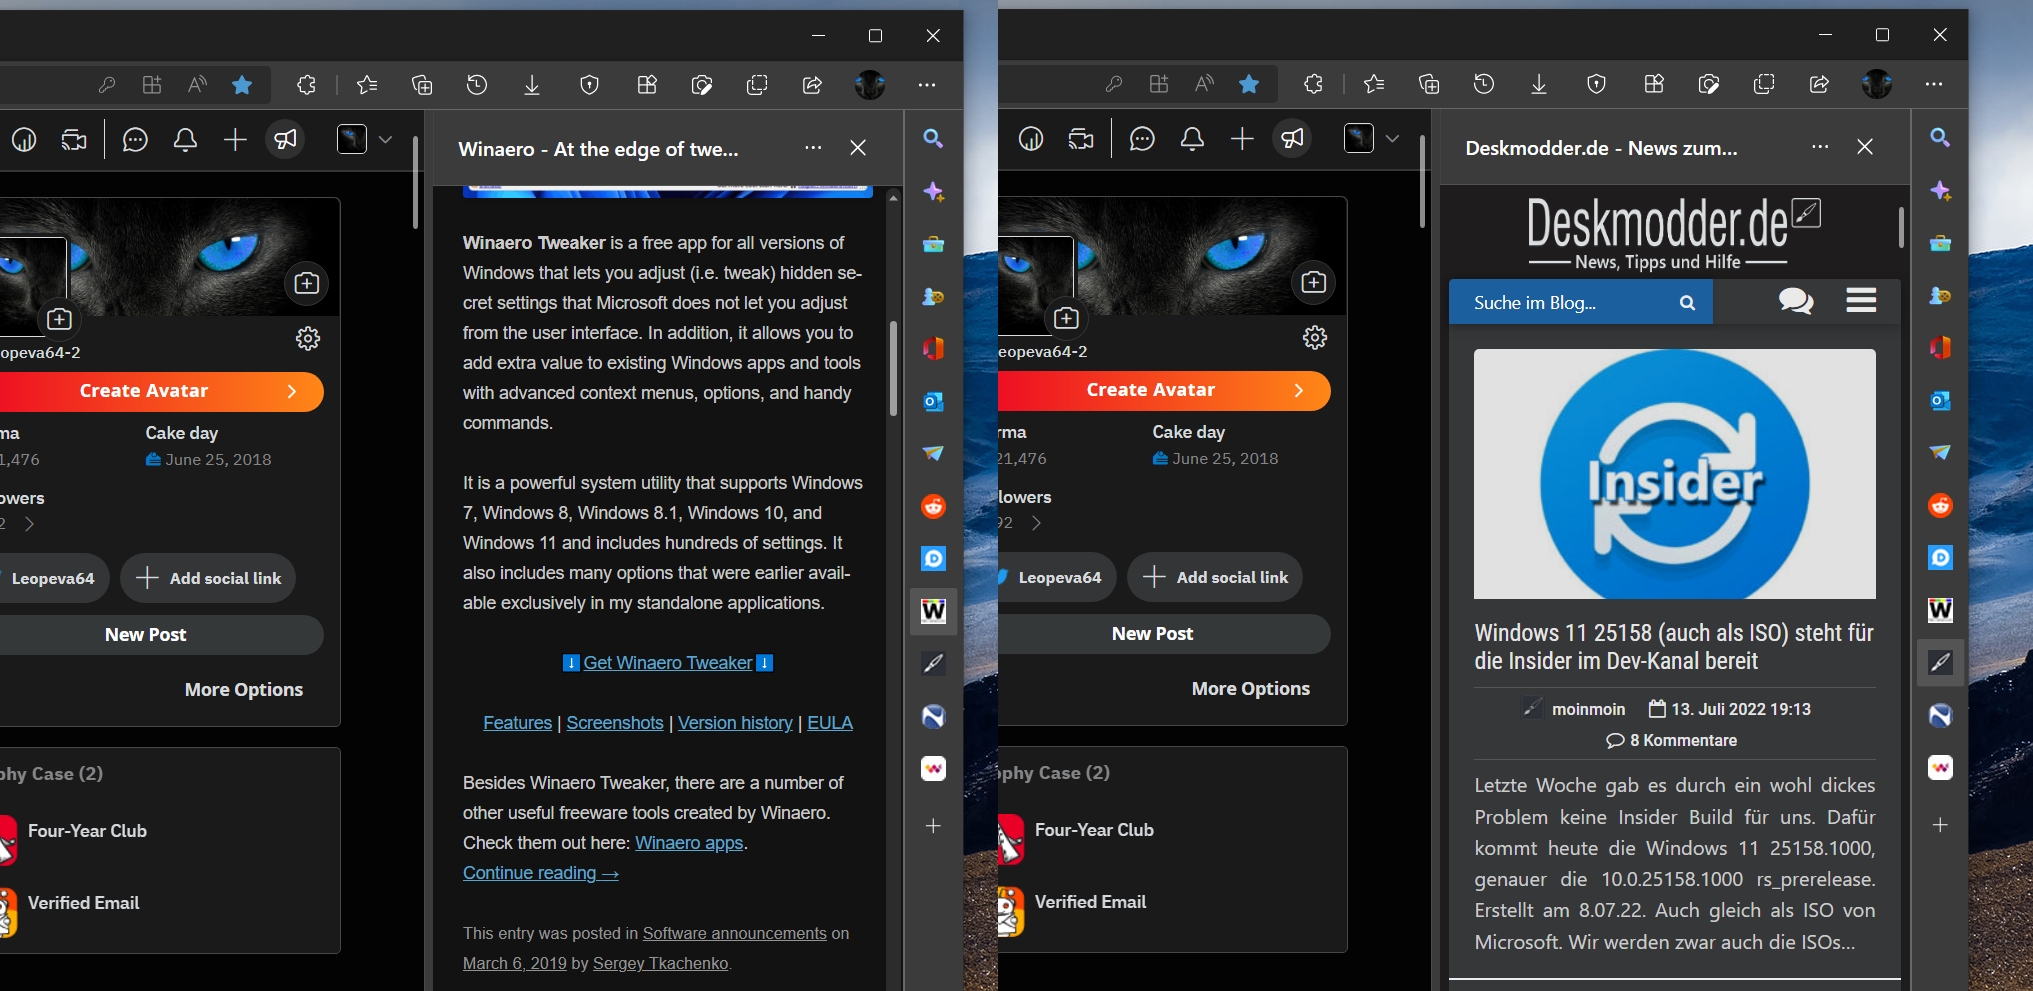Open Downloads arrow icon in left window toolbar
Screen dimensions: 2033x991
[532, 85]
